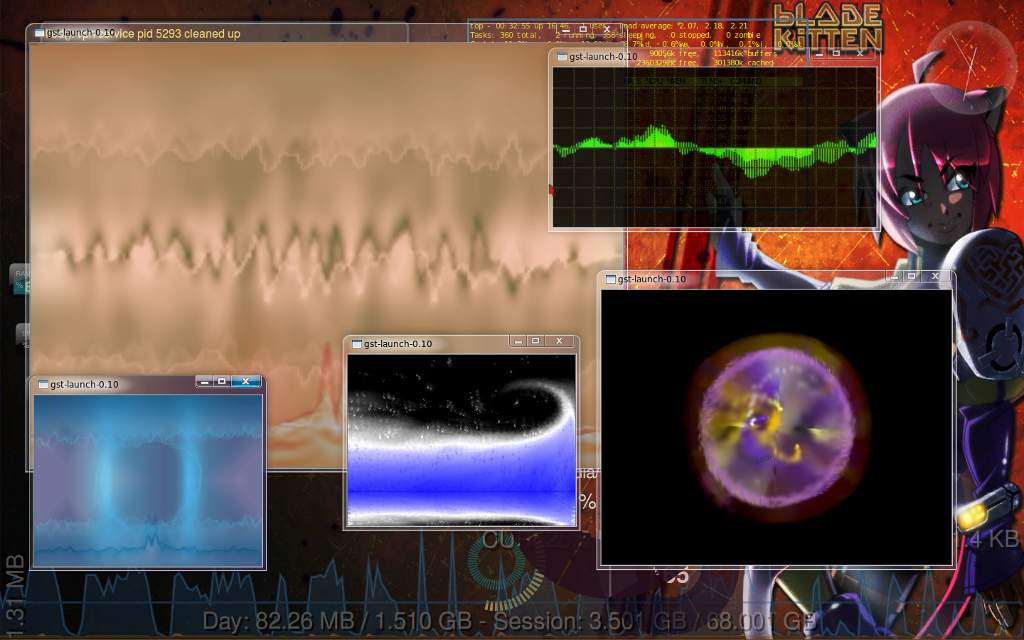Maximize the green waveform gst-launch window
1024x640 pixels.
pyautogui.click(x=836, y=54)
